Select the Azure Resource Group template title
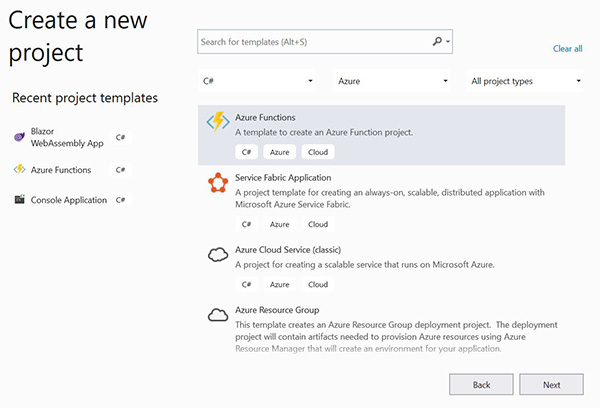The image size is (600, 408). (x=277, y=310)
